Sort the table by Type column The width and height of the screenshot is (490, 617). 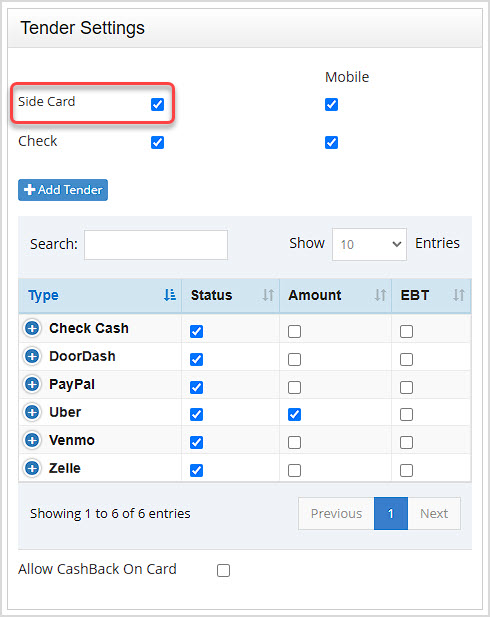point(100,296)
